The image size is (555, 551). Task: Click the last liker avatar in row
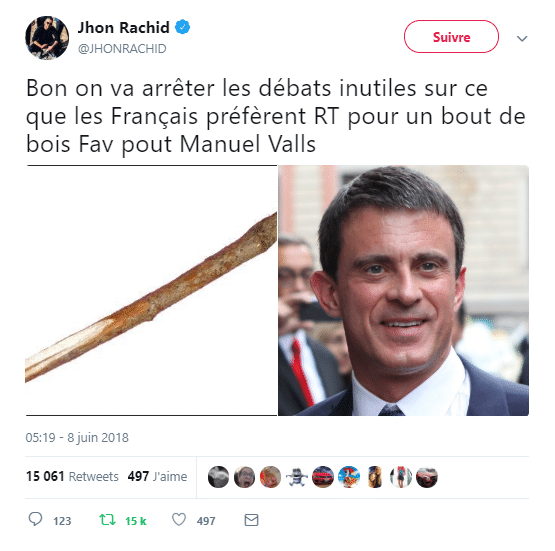(x=427, y=477)
